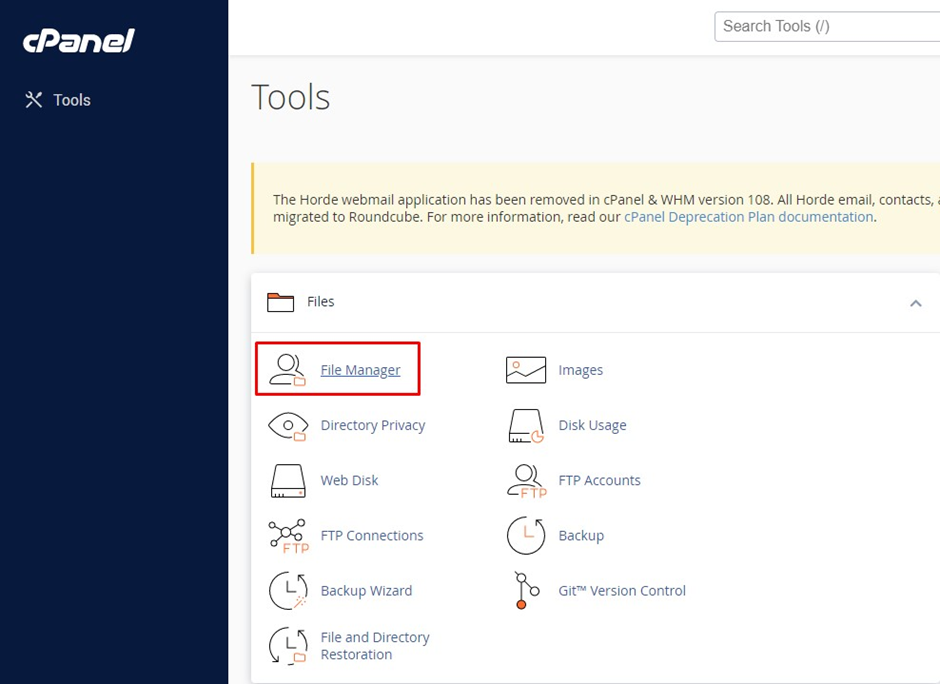Open the File Manager link

(360, 370)
